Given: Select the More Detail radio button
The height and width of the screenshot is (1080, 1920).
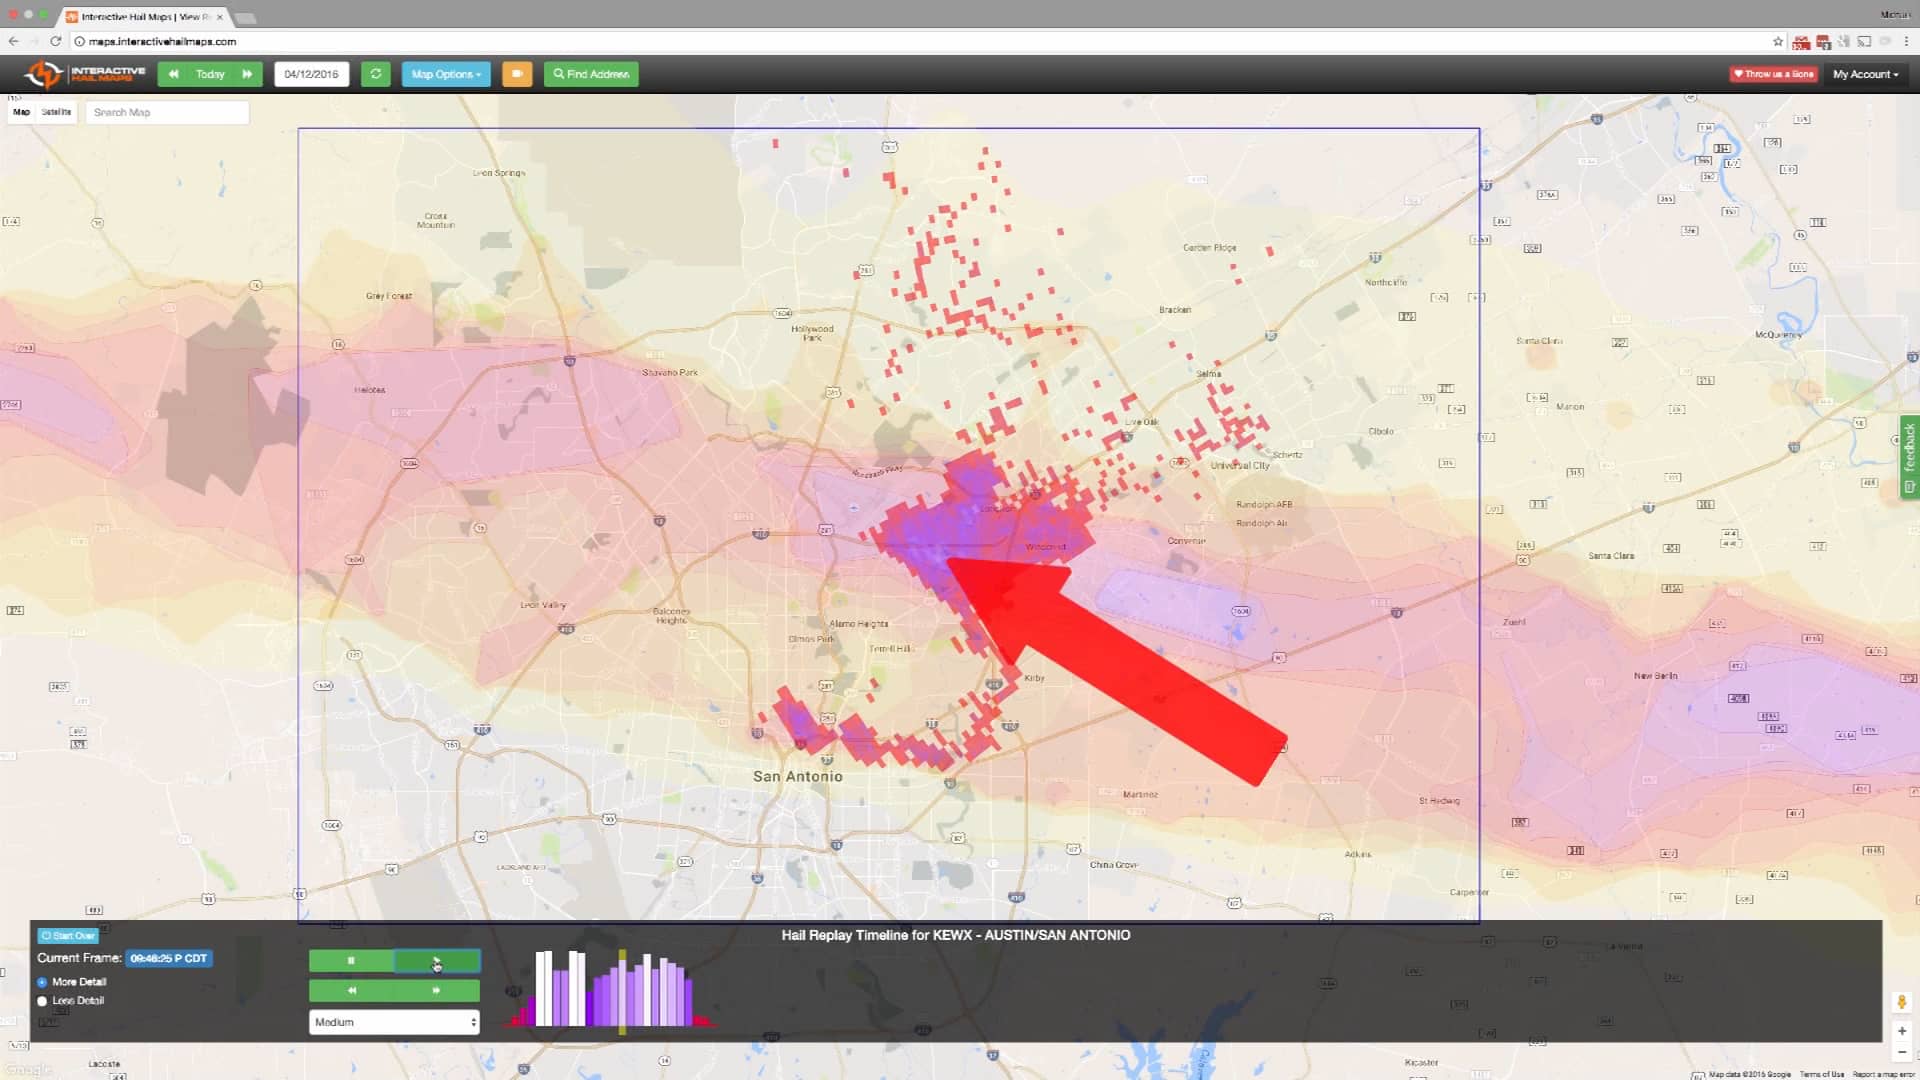Looking at the screenshot, I should pos(41,982).
